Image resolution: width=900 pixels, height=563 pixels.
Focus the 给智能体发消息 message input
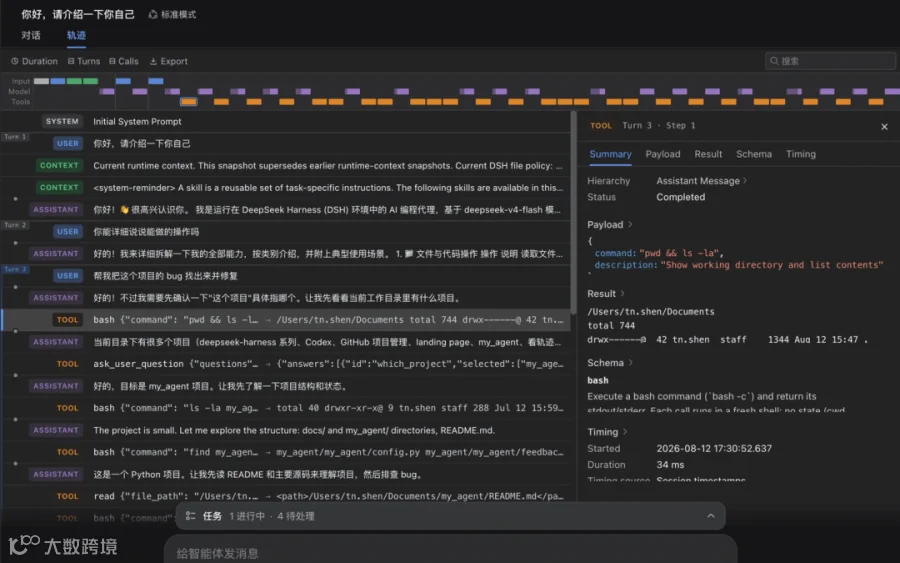[451, 553]
